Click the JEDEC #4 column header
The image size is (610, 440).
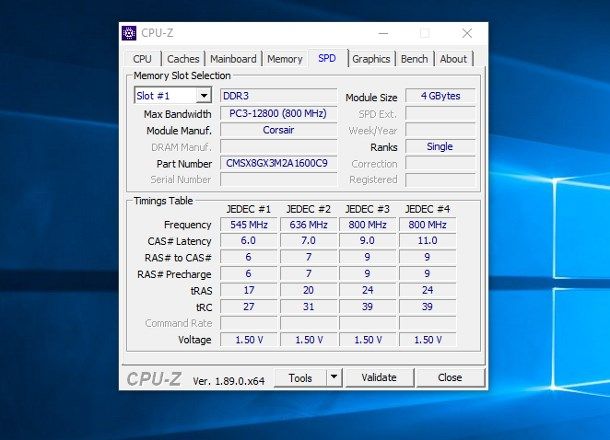428,209
